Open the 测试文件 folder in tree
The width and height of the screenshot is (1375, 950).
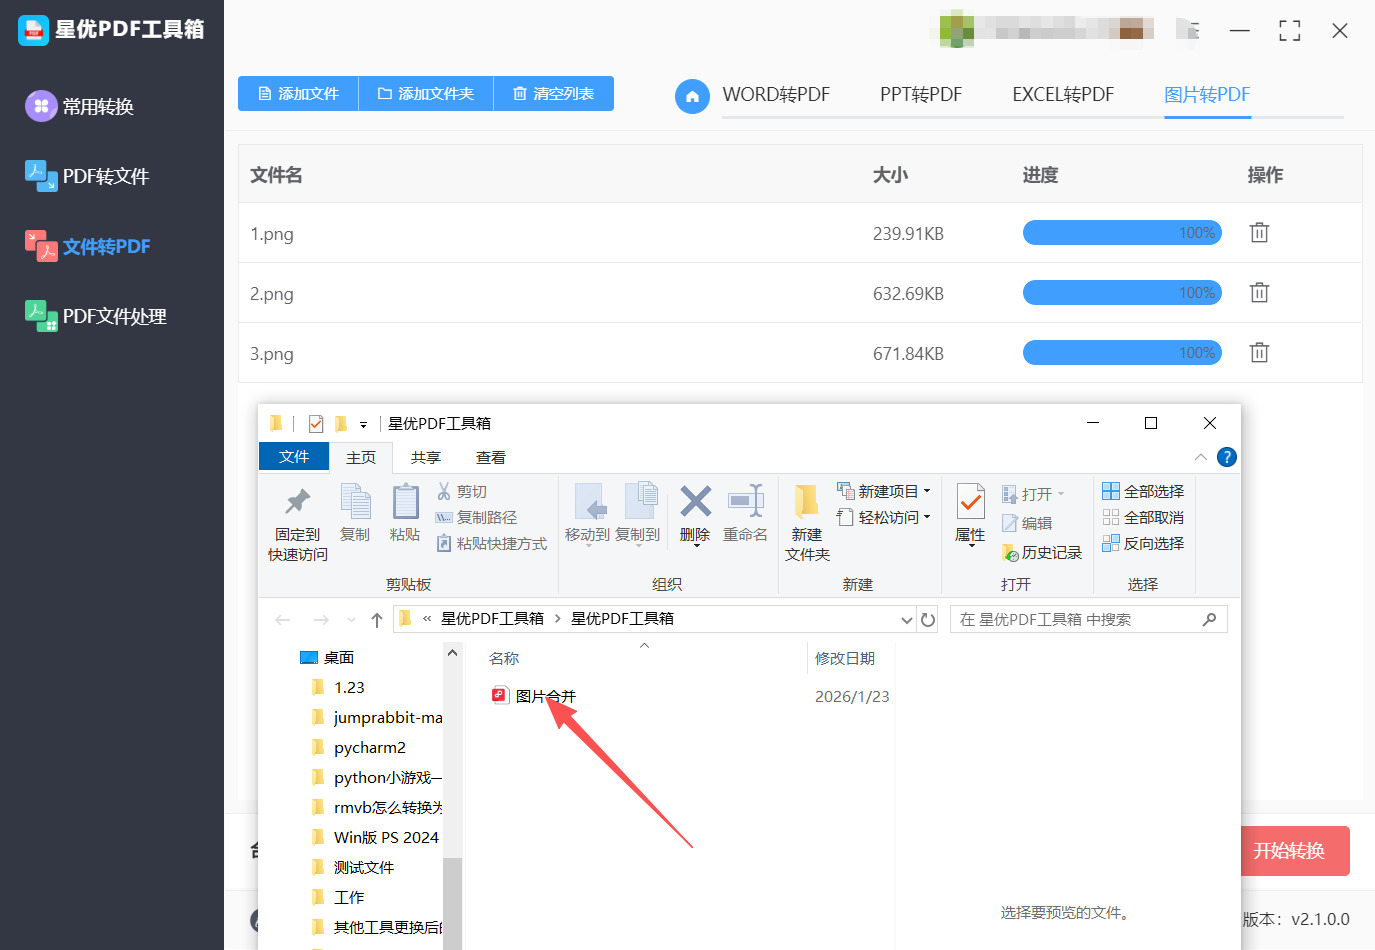pyautogui.click(x=353, y=868)
